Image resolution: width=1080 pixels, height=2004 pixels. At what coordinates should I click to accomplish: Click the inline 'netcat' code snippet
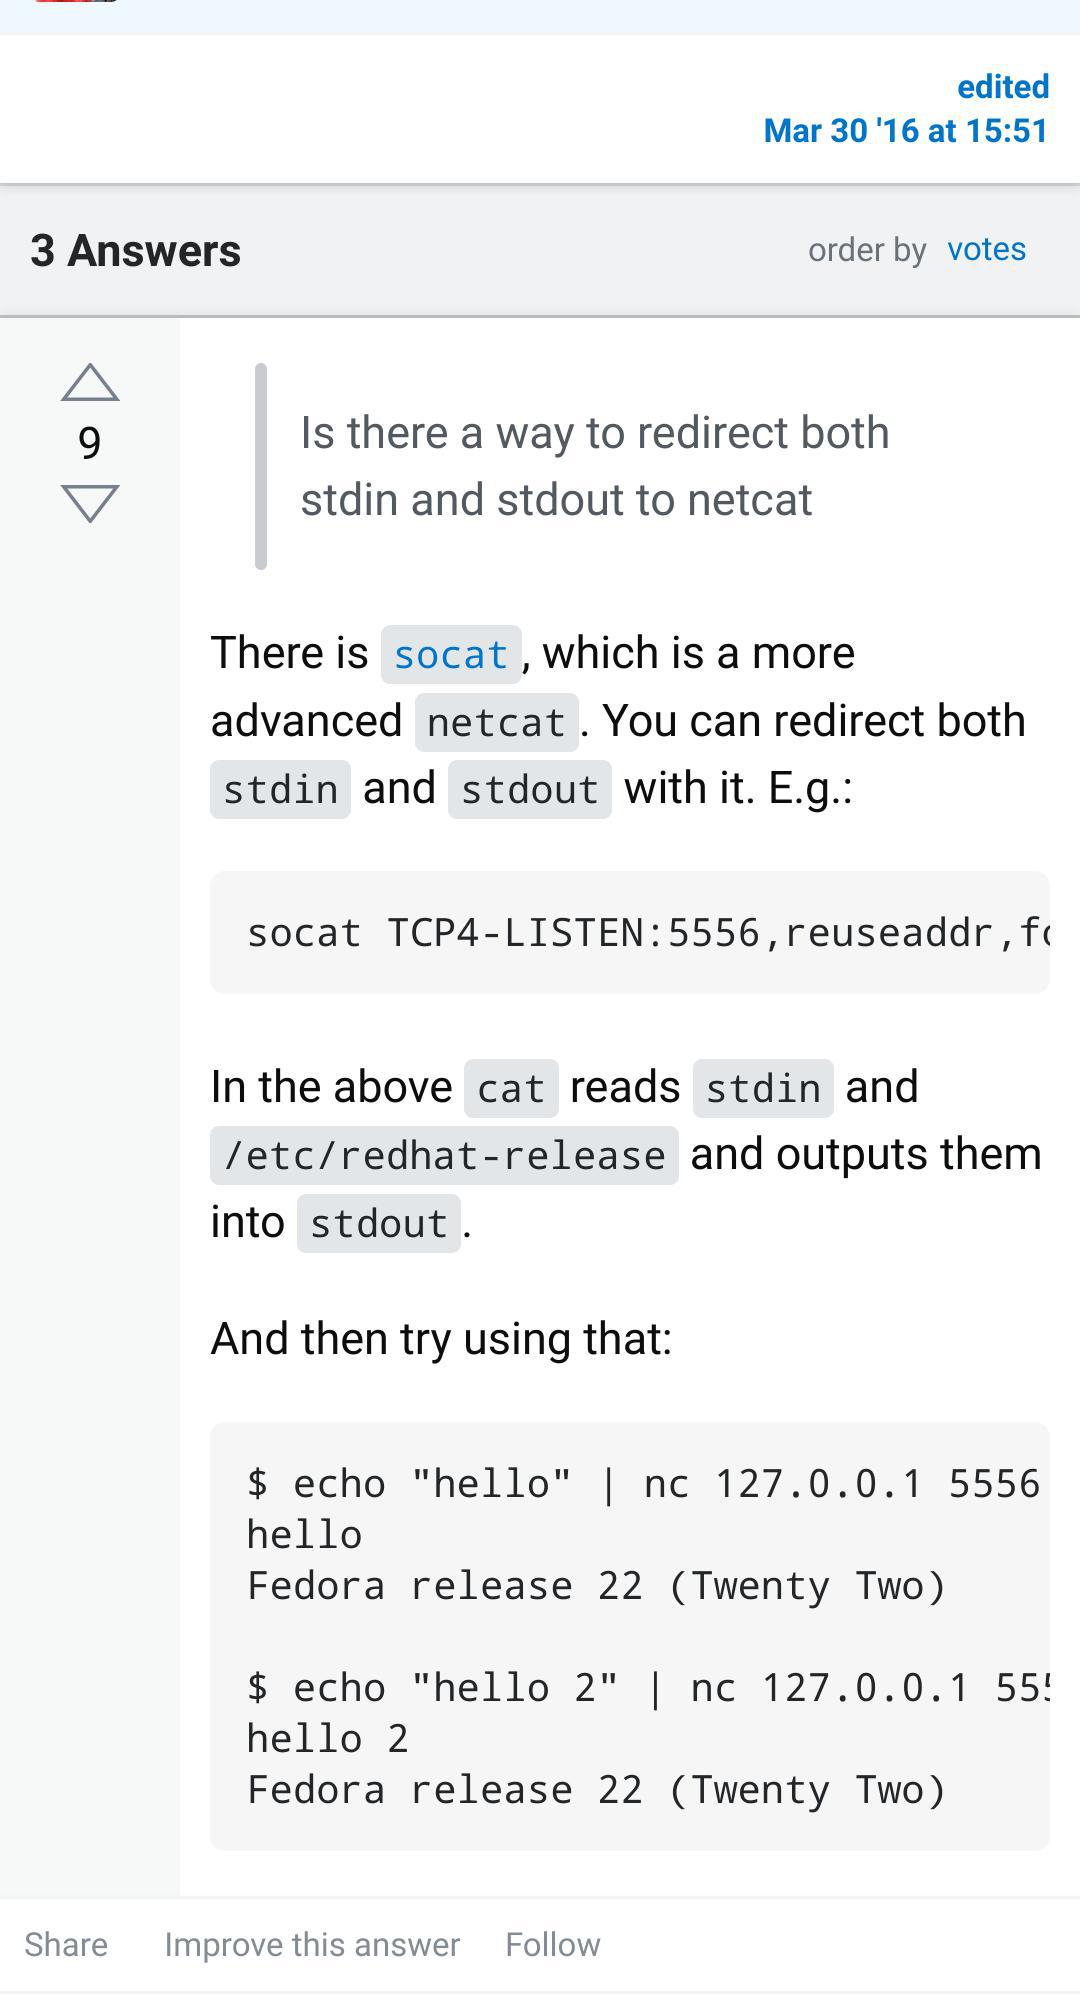[496, 722]
